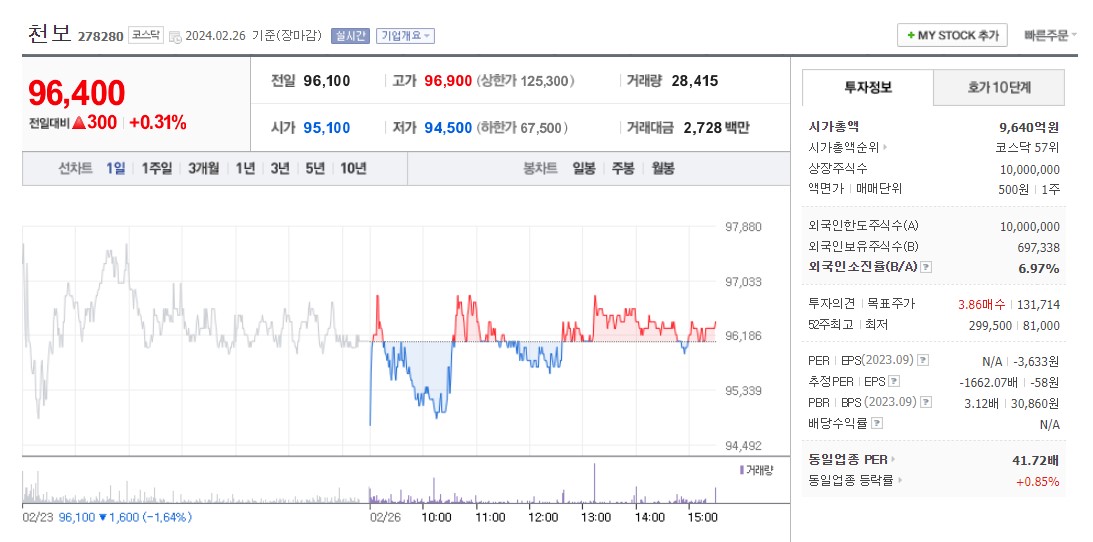This screenshot has width=1093, height=542.
Task: Click the purple 거래량 legend marker
Action: pos(742,470)
